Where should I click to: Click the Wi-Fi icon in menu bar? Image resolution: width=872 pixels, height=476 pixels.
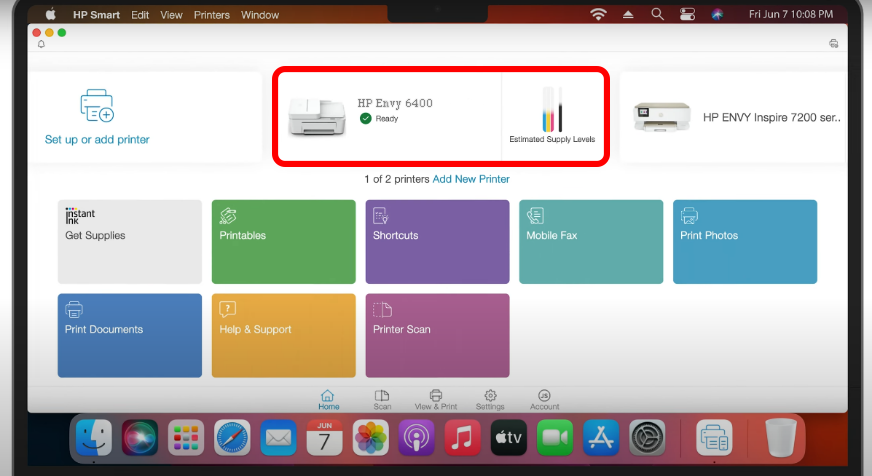click(x=598, y=14)
